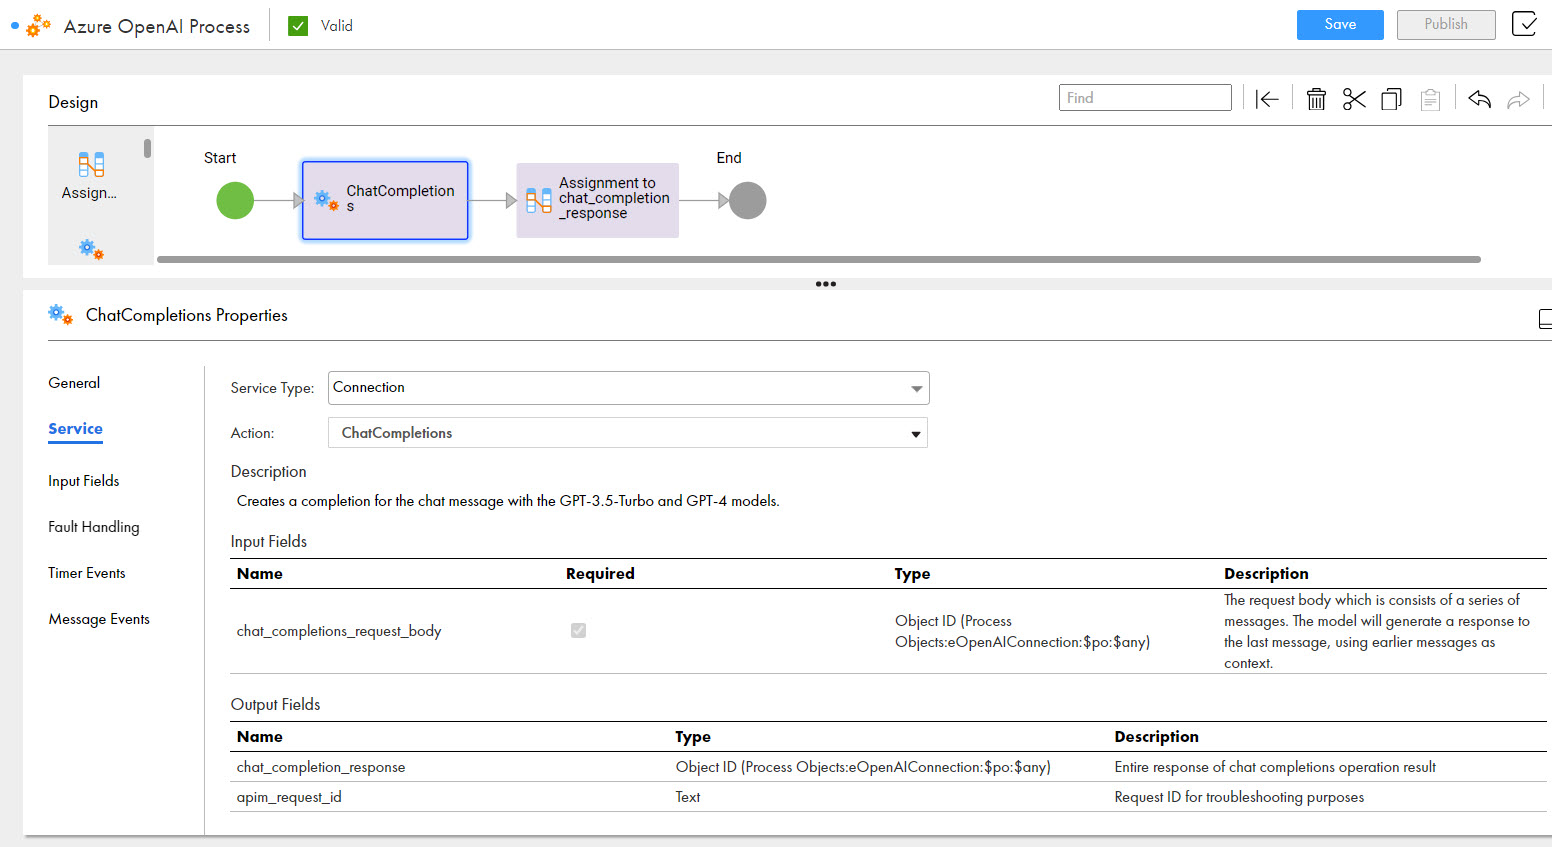Click the Text type cell for apim_request_id

pyautogui.click(x=688, y=797)
